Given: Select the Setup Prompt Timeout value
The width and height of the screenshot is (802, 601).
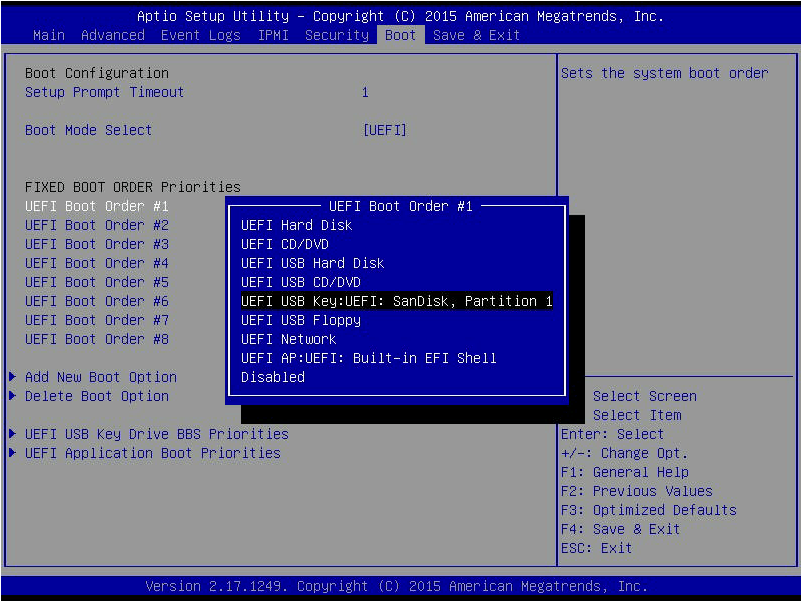Looking at the screenshot, I should point(365,92).
